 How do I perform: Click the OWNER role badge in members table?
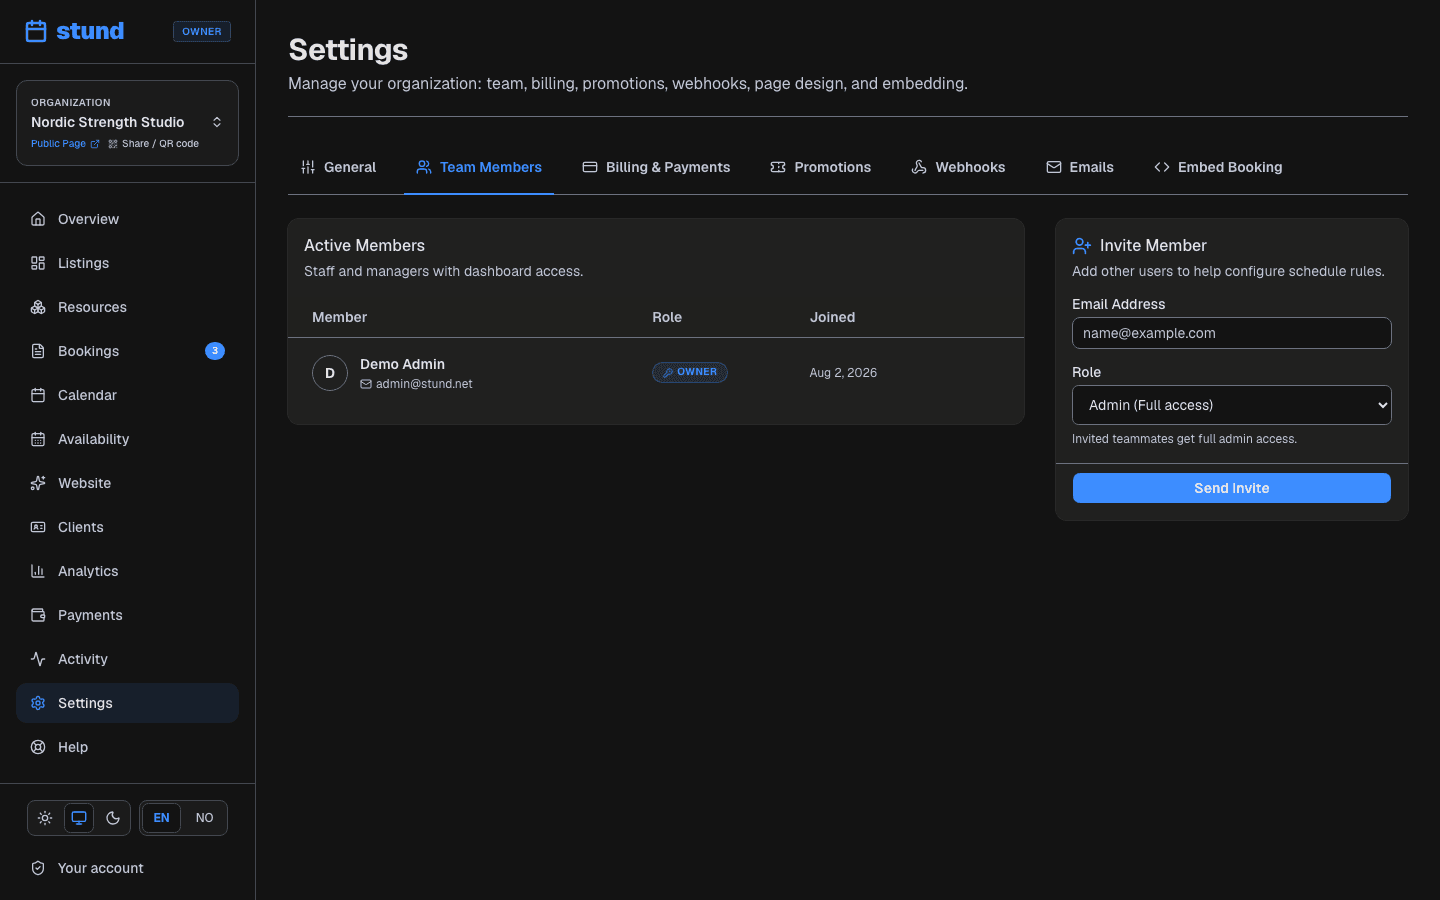[690, 372]
